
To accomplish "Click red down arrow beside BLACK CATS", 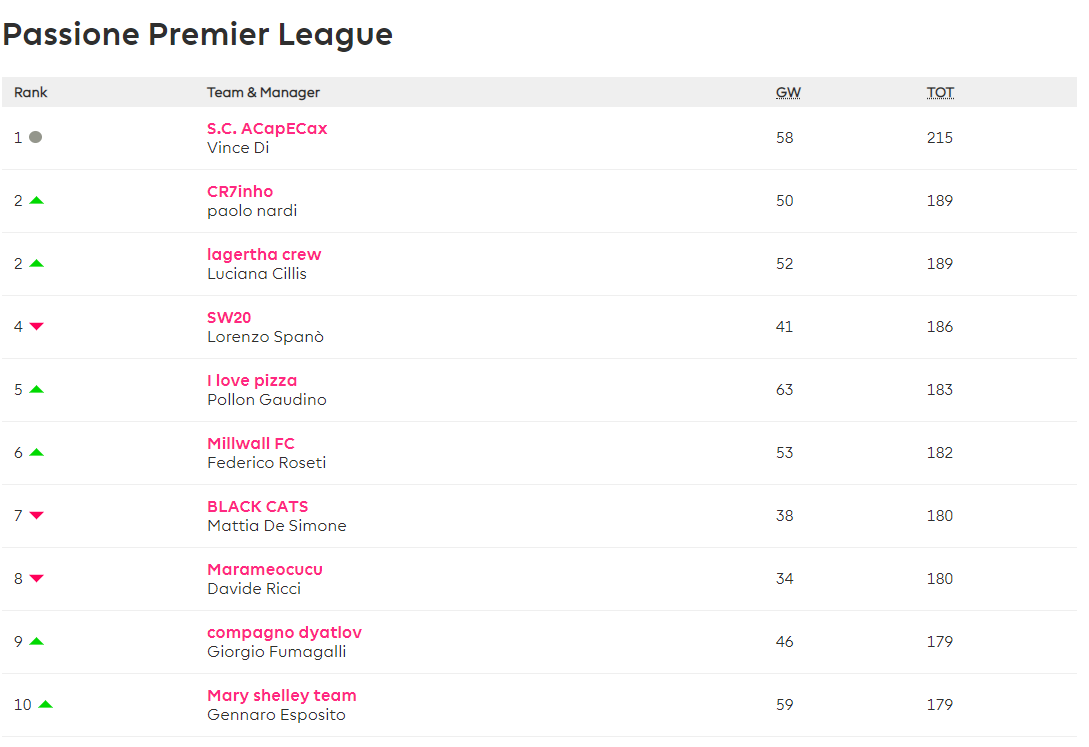I will pyautogui.click(x=37, y=516).
